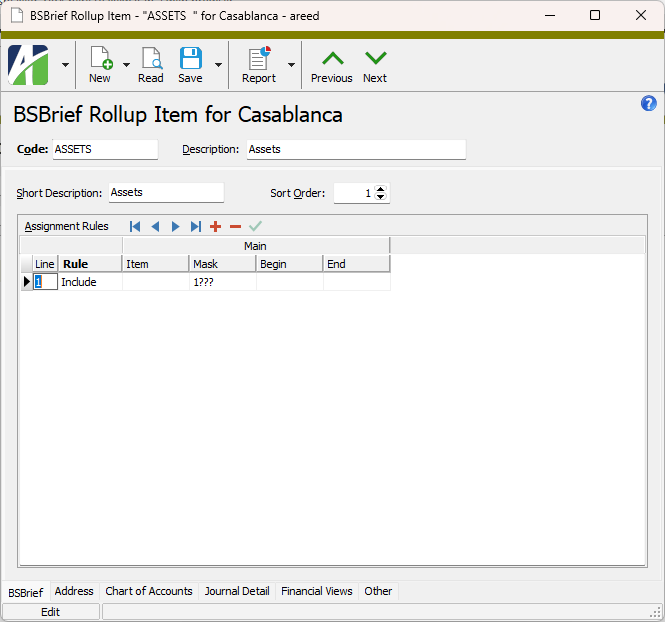Delete the selected assignment rule
The height and width of the screenshot is (622, 665).
click(x=235, y=227)
